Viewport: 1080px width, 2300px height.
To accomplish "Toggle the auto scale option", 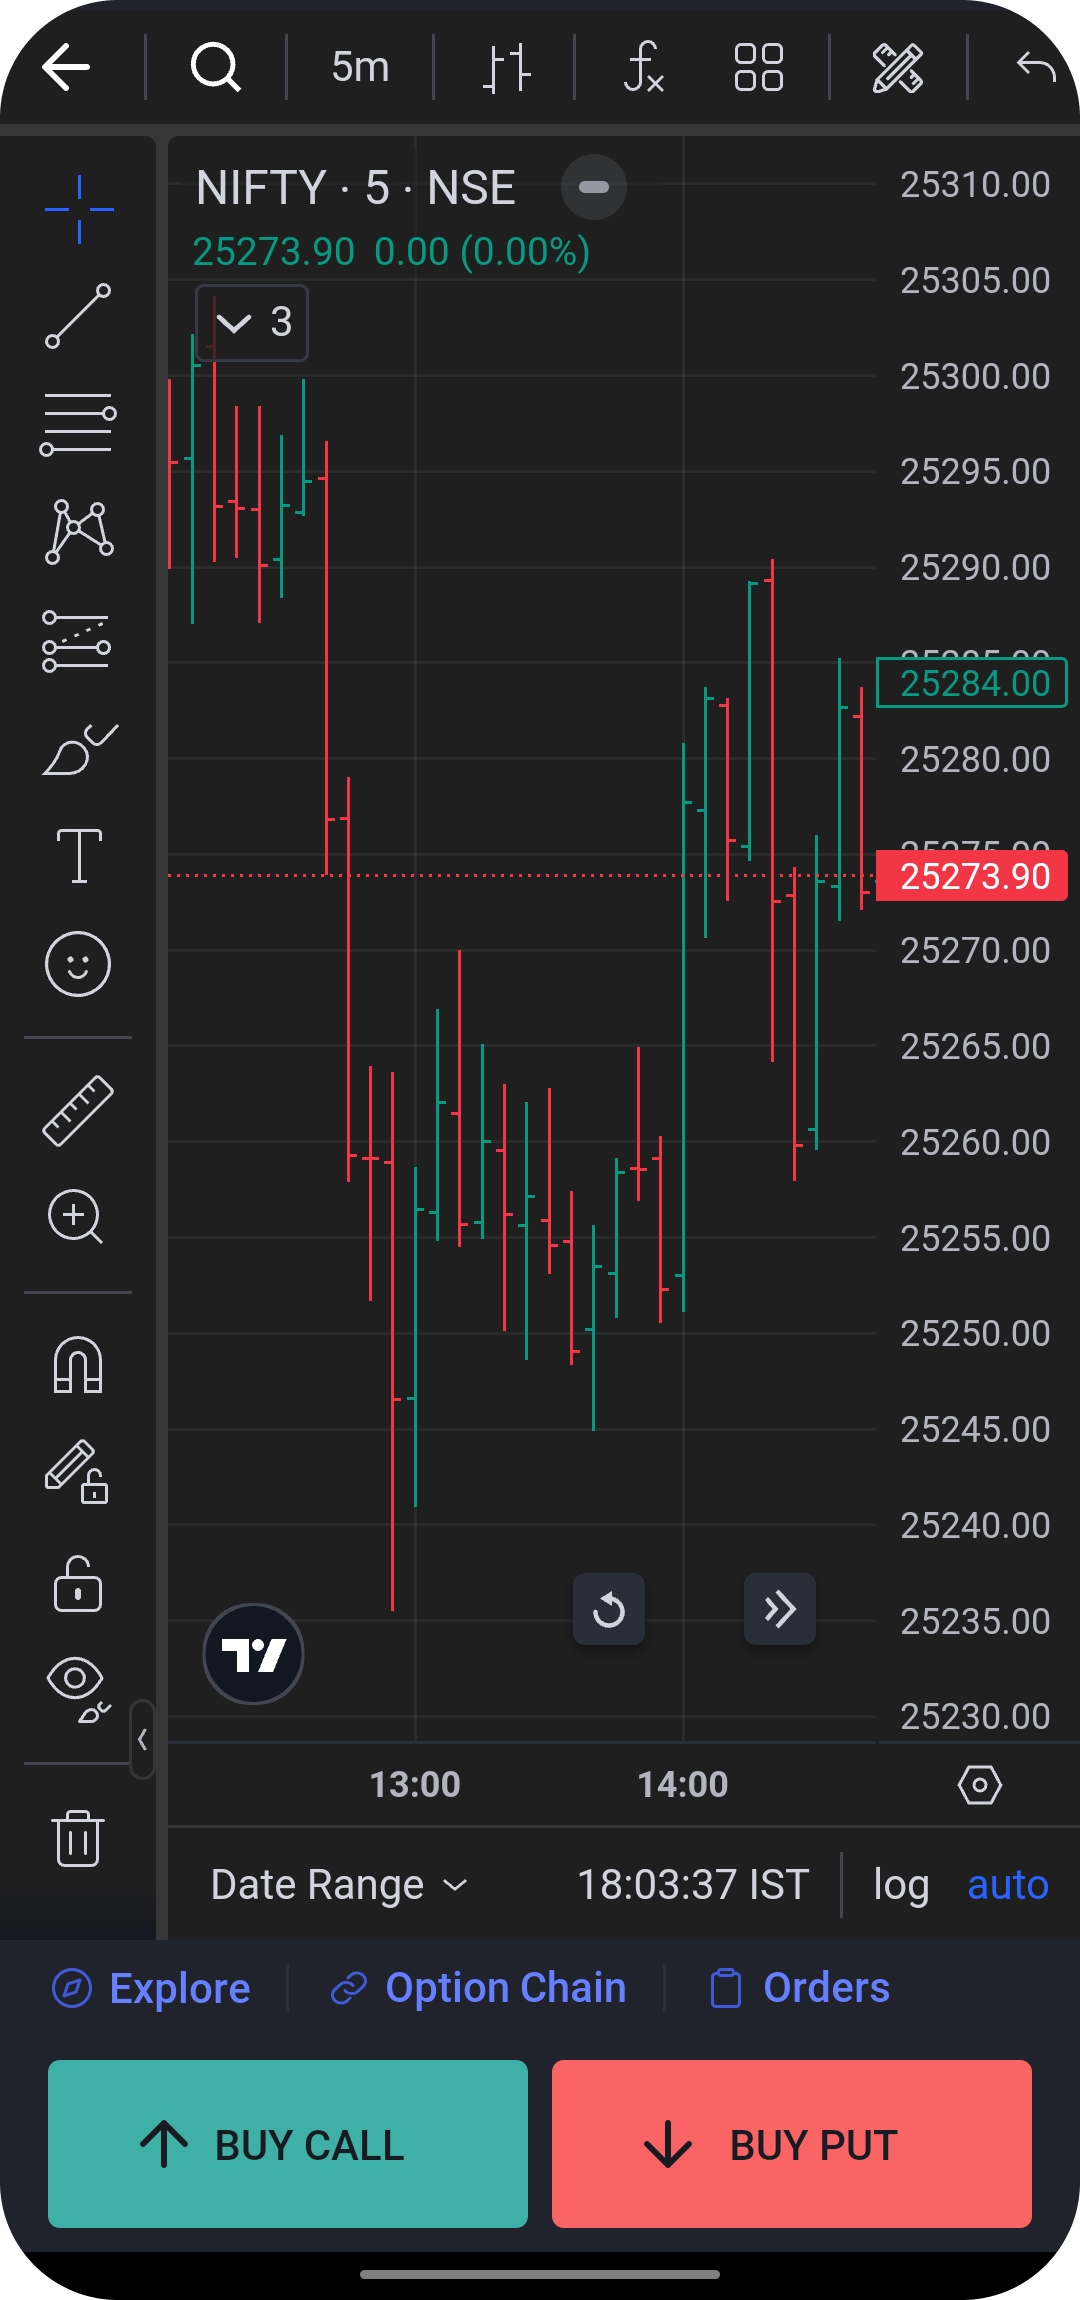I will click(x=1007, y=1885).
